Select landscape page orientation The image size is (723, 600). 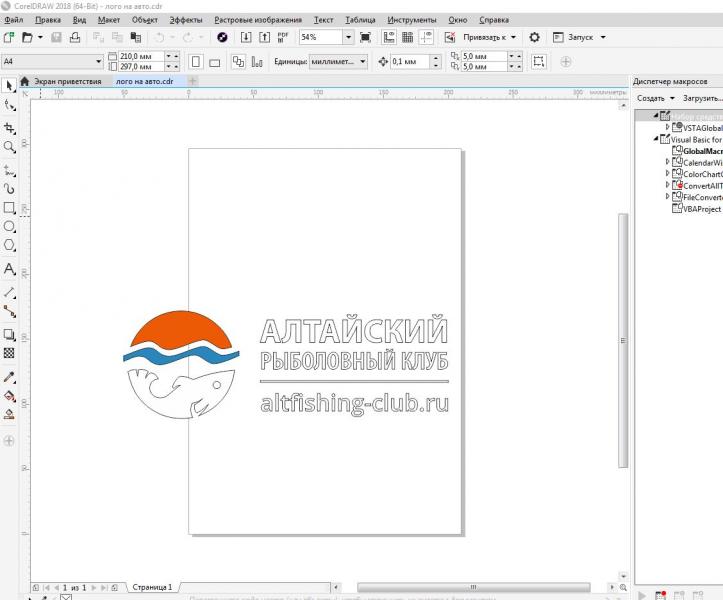coord(214,62)
